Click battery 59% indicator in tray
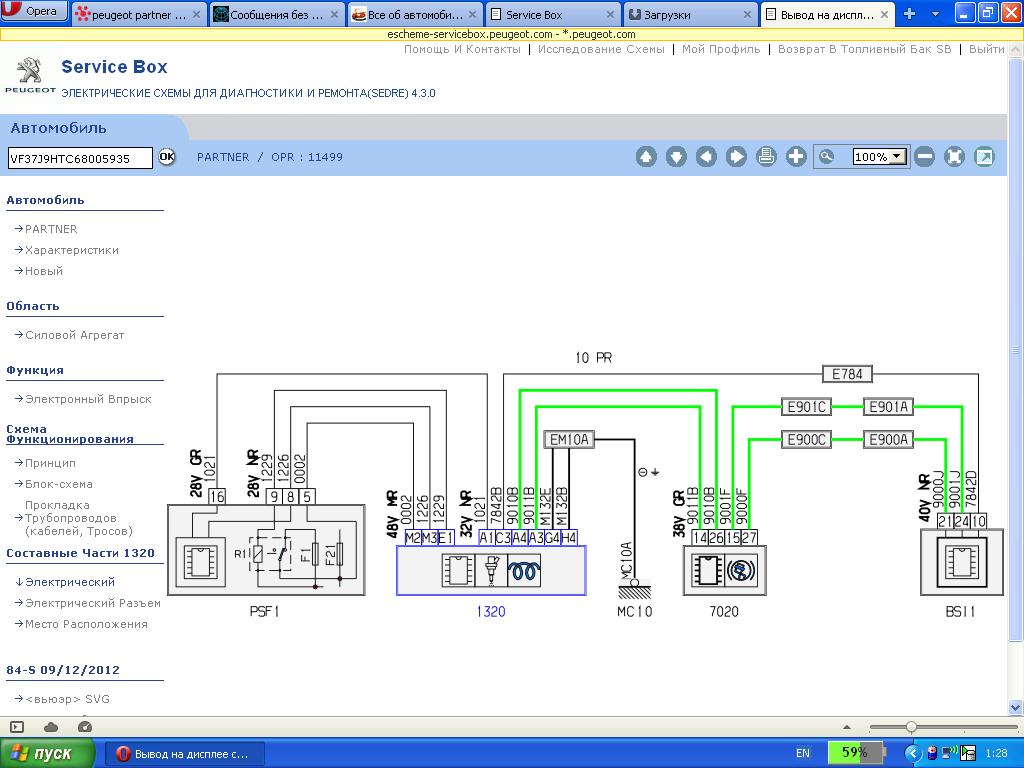 point(856,753)
